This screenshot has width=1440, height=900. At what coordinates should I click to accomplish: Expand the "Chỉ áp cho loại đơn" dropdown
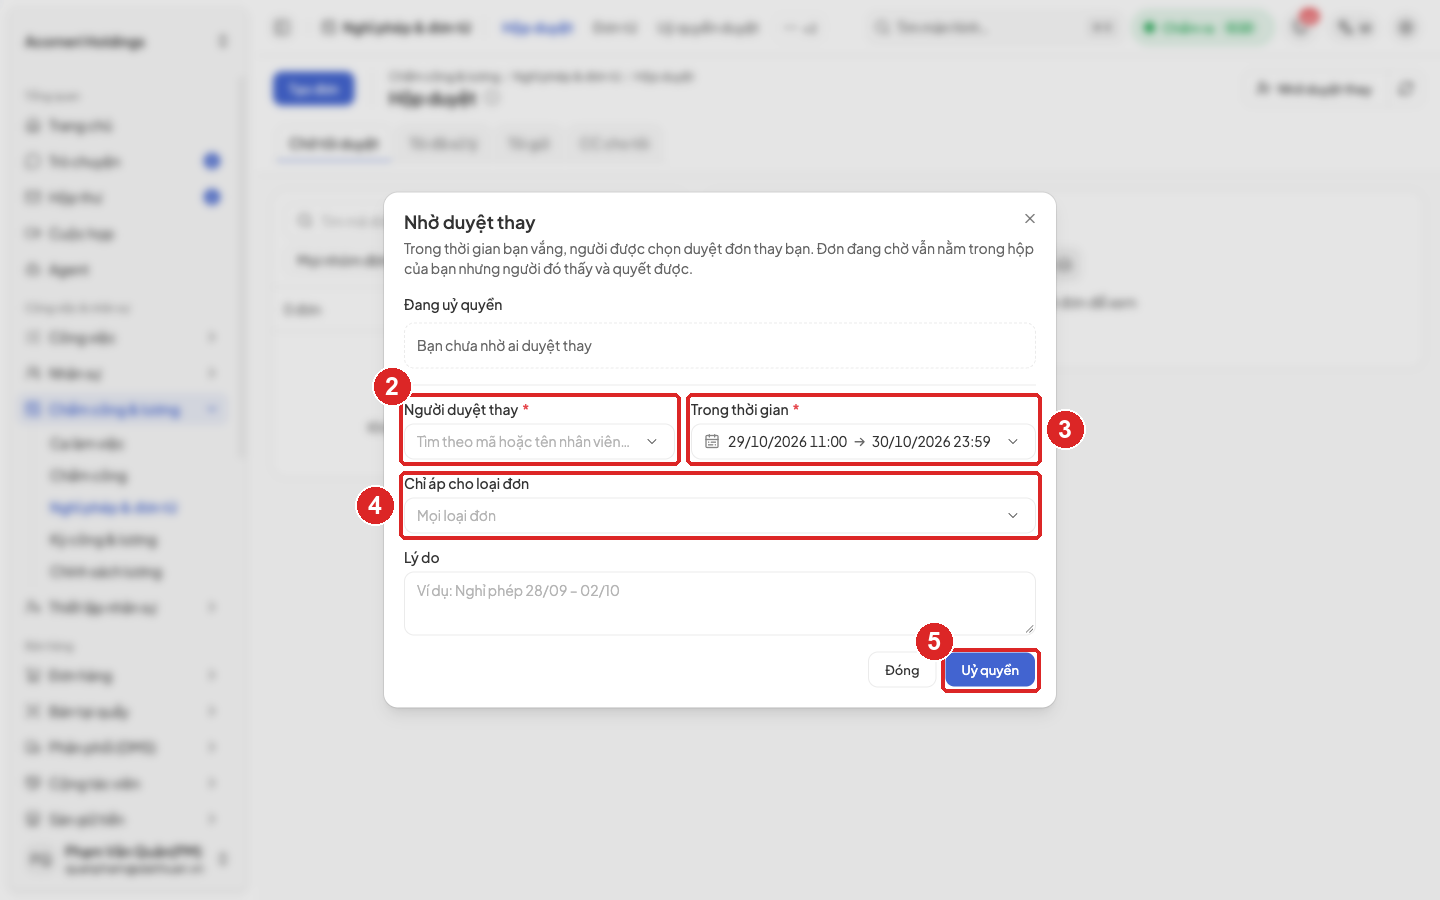click(x=720, y=516)
